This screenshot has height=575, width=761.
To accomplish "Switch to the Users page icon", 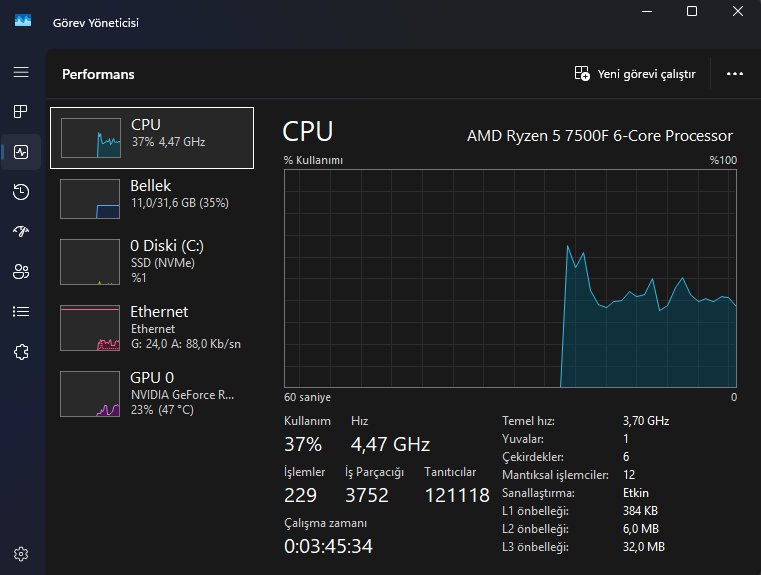I will [21, 271].
